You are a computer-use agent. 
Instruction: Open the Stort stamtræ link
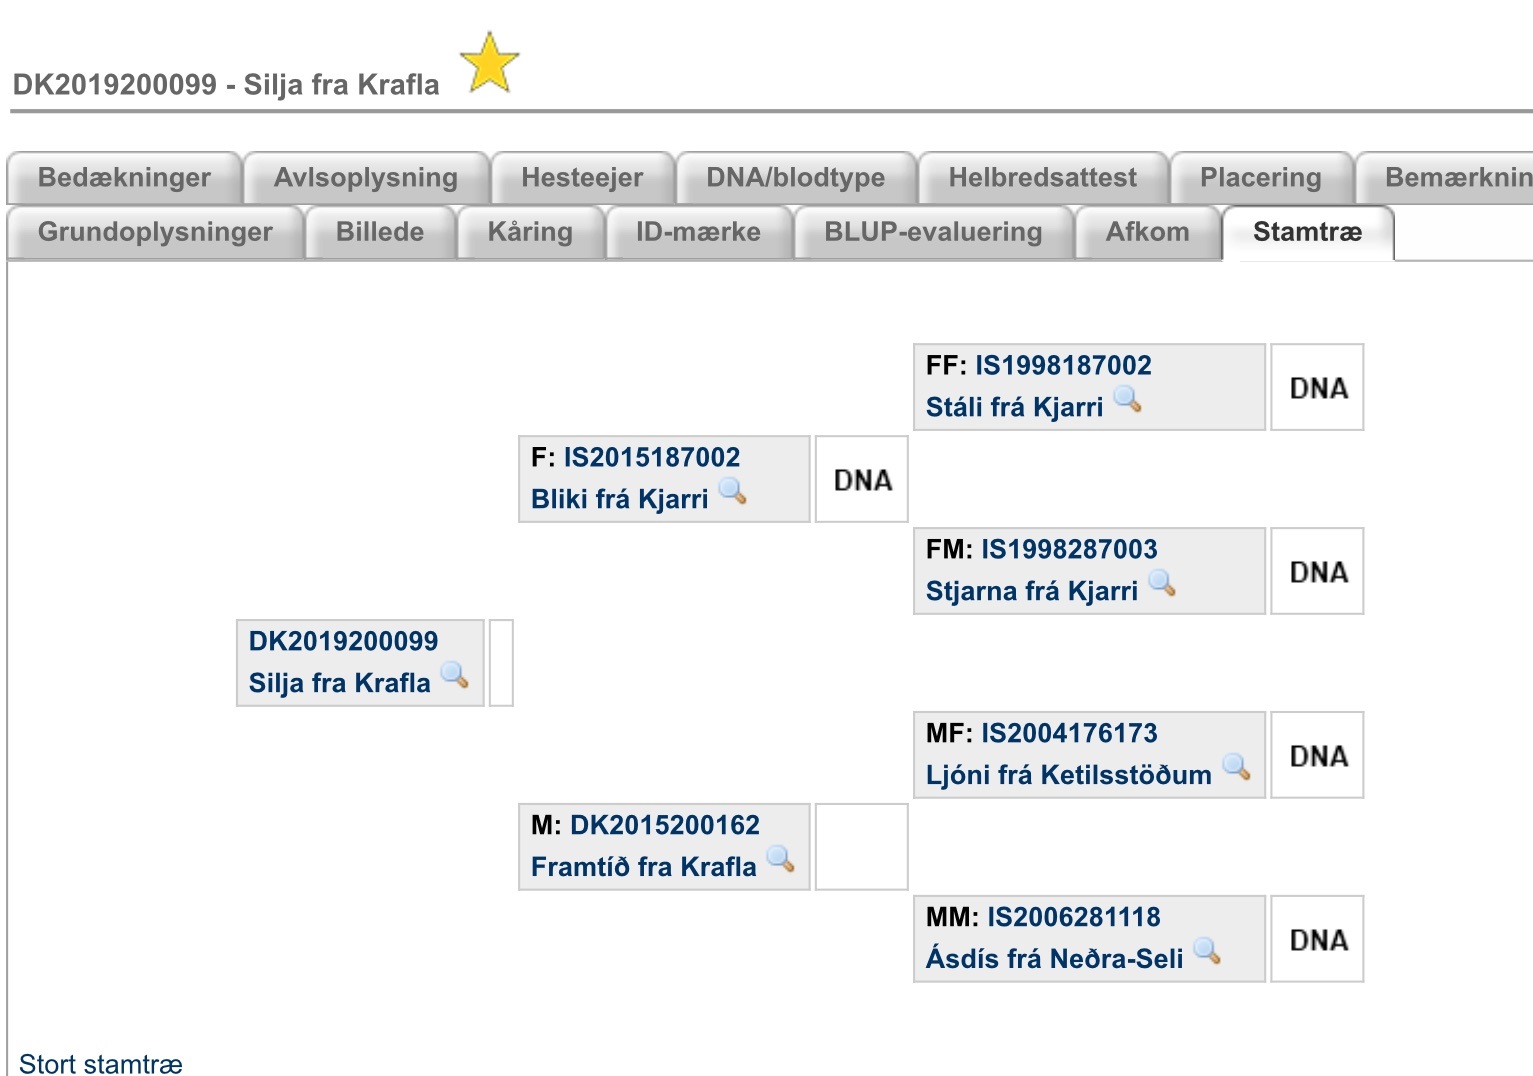pyautogui.click(x=101, y=1063)
